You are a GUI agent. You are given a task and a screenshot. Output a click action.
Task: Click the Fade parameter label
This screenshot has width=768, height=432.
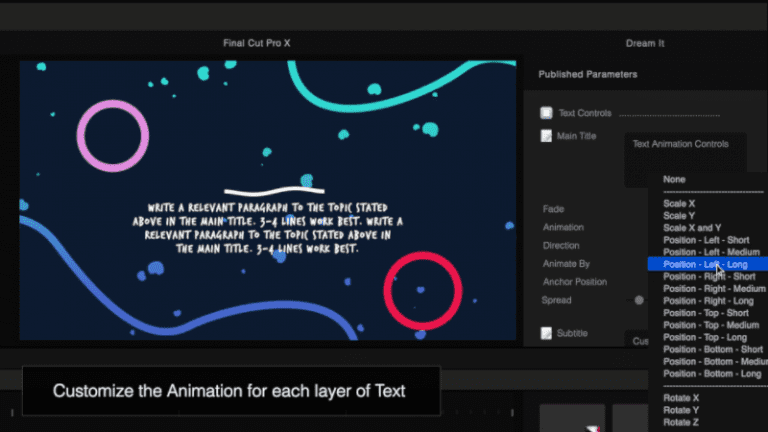[x=553, y=209]
